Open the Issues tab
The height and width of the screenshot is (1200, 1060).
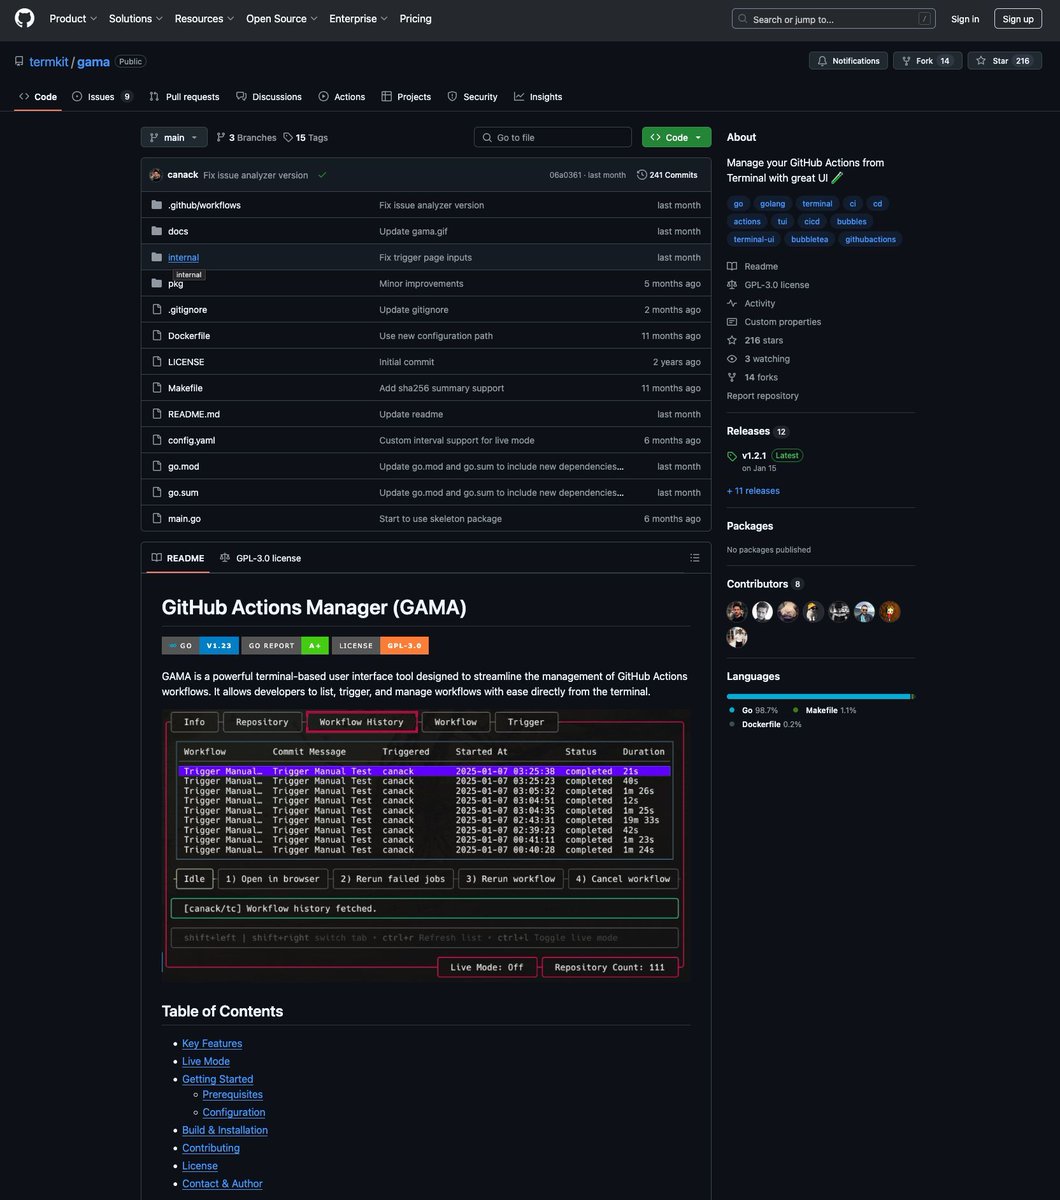click(x=102, y=97)
